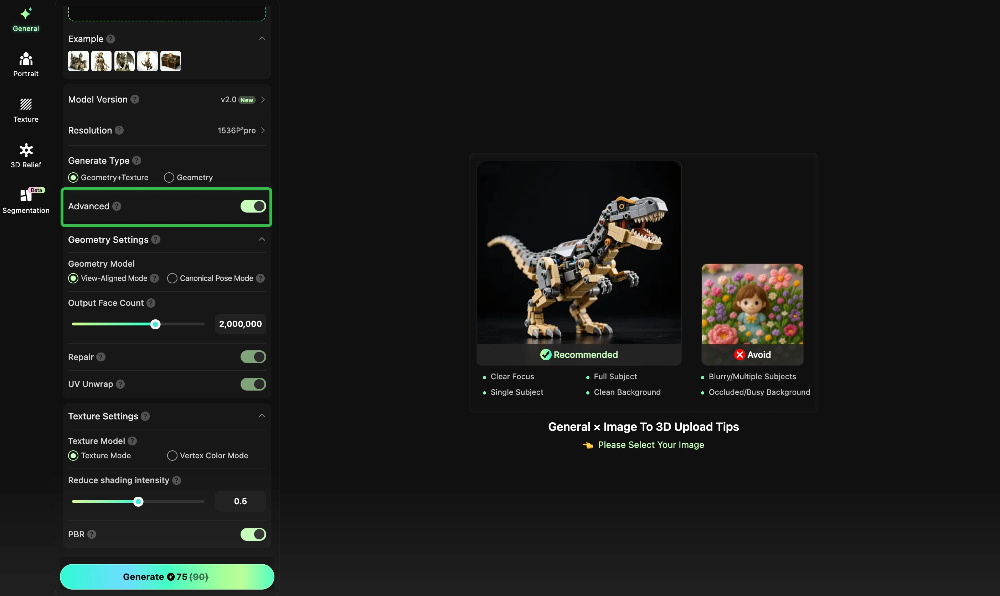Collapse the Geometry Settings section

pos(262,240)
